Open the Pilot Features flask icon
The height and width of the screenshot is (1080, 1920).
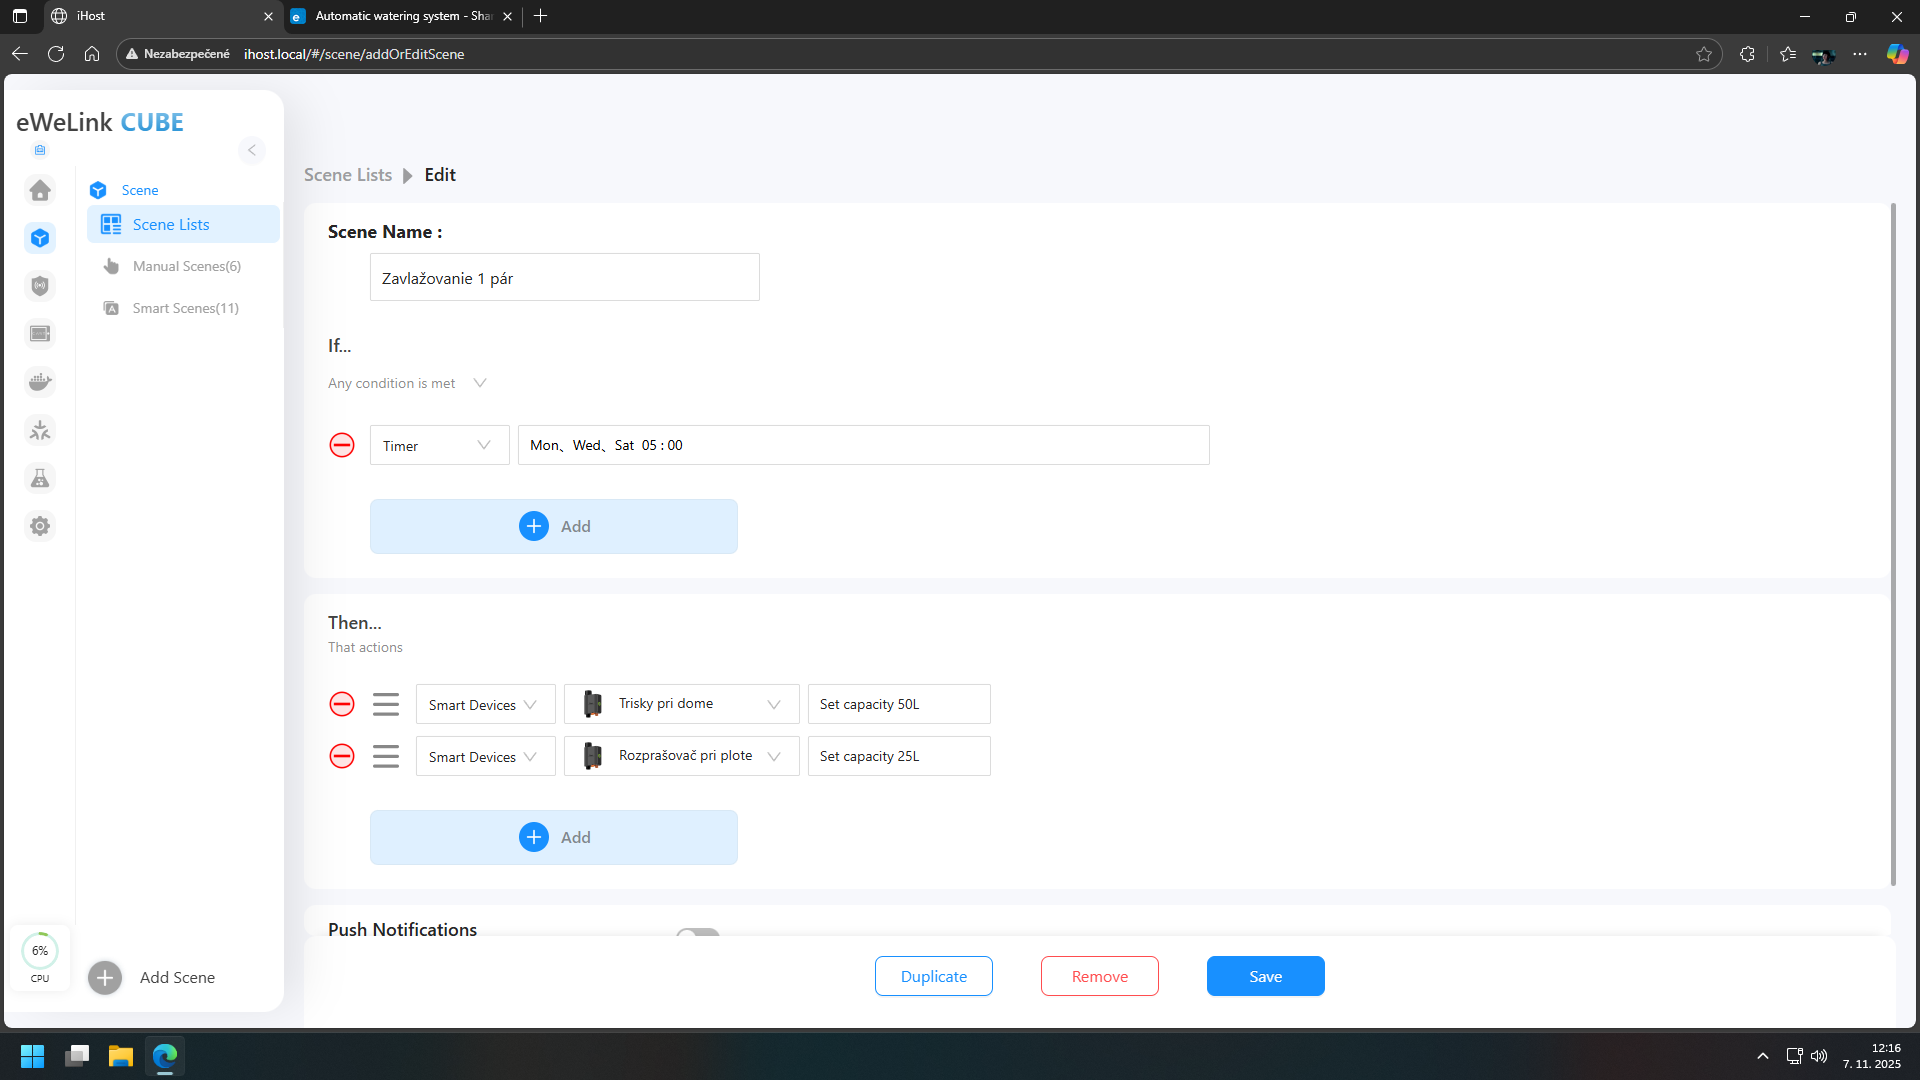pyautogui.click(x=40, y=478)
